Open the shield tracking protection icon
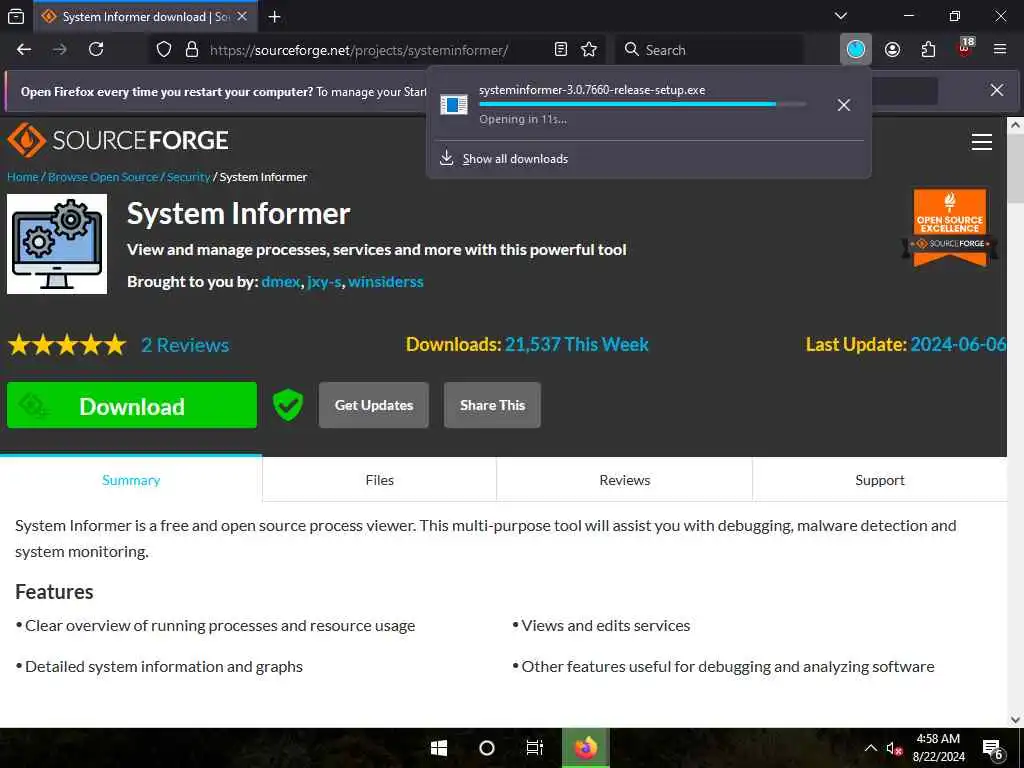The image size is (1024, 768). pos(164,50)
